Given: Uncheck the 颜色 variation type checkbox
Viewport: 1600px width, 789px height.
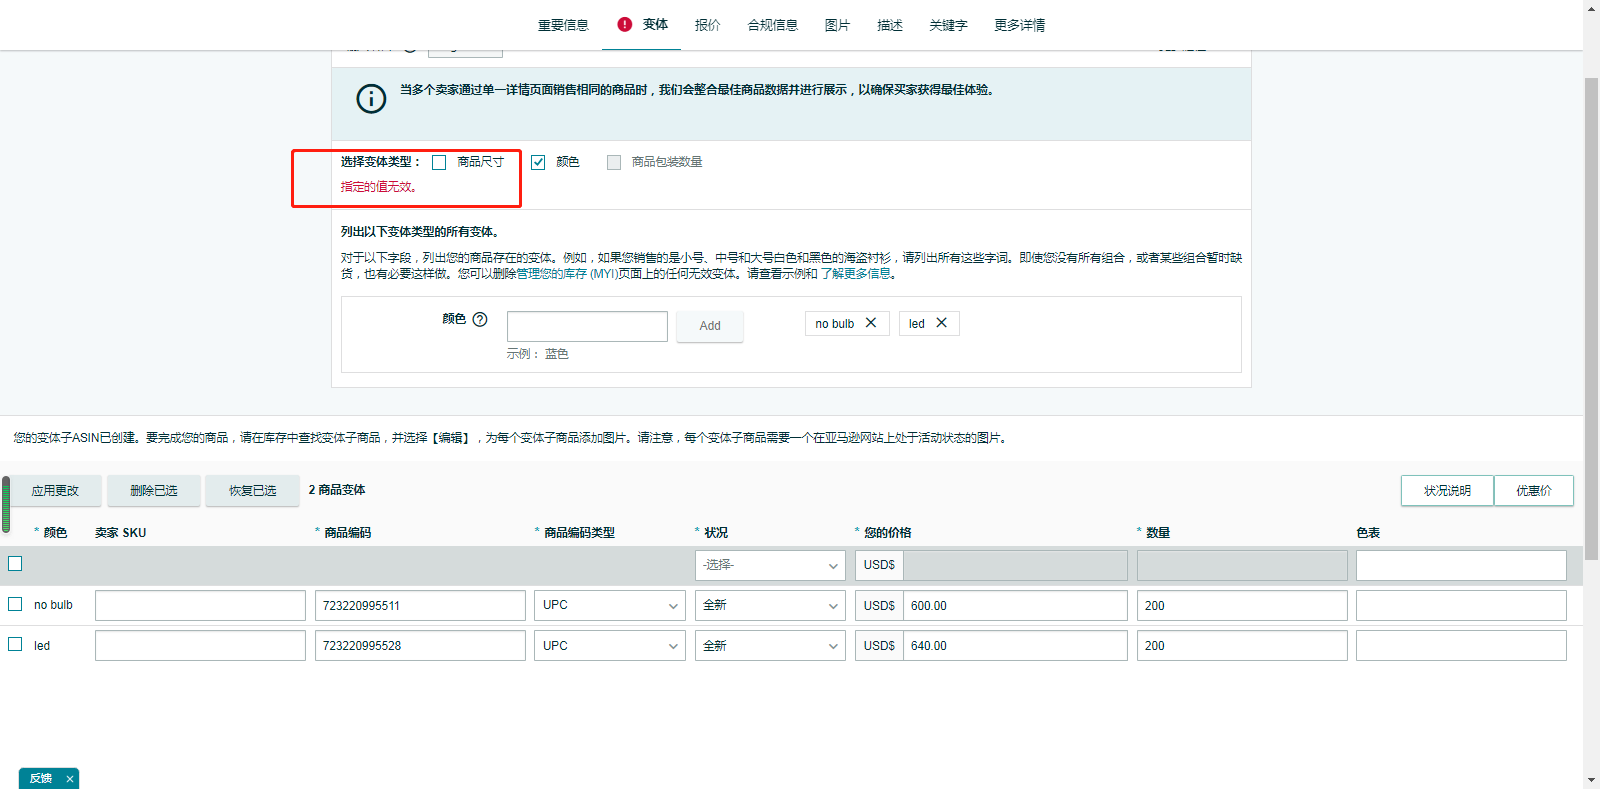Looking at the screenshot, I should (x=538, y=162).
